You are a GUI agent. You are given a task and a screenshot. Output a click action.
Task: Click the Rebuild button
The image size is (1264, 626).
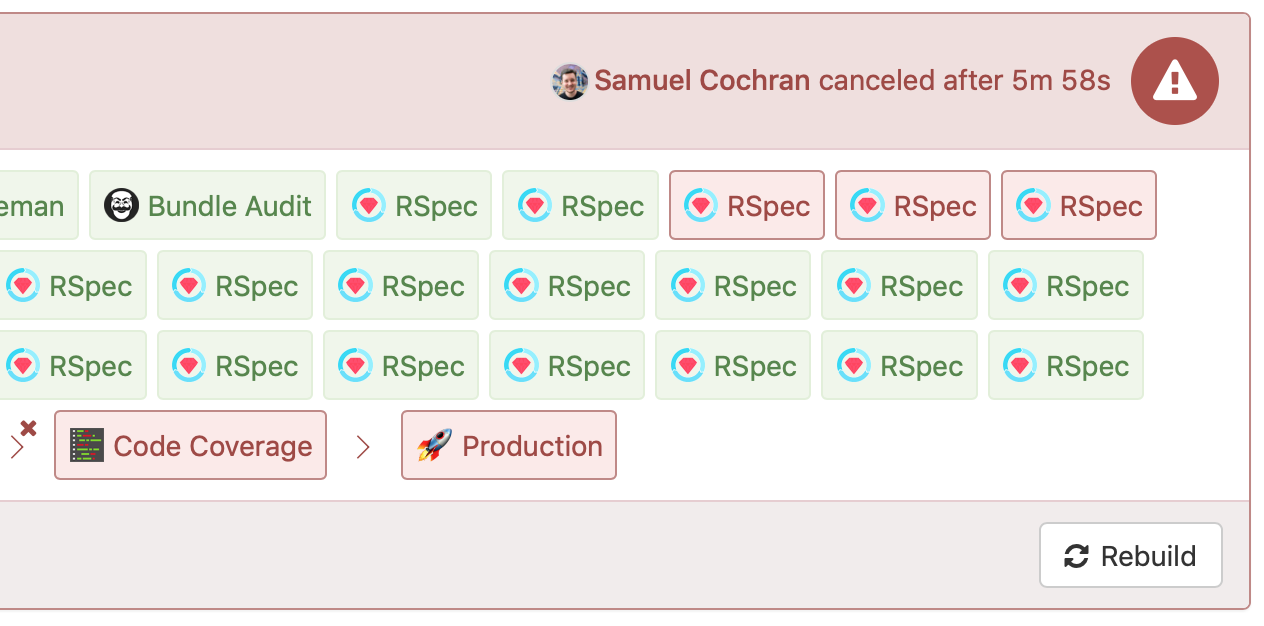pyautogui.click(x=1130, y=555)
